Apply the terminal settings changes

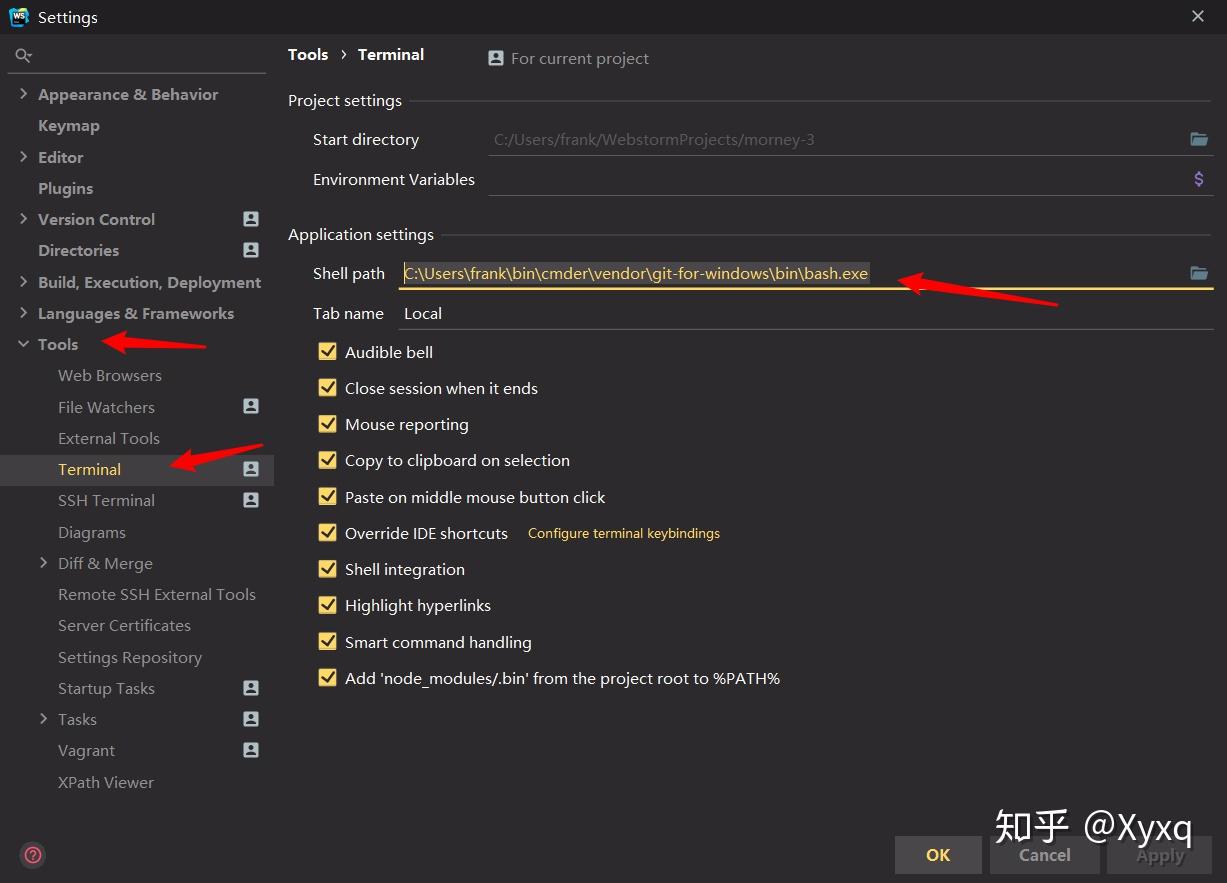[1158, 855]
